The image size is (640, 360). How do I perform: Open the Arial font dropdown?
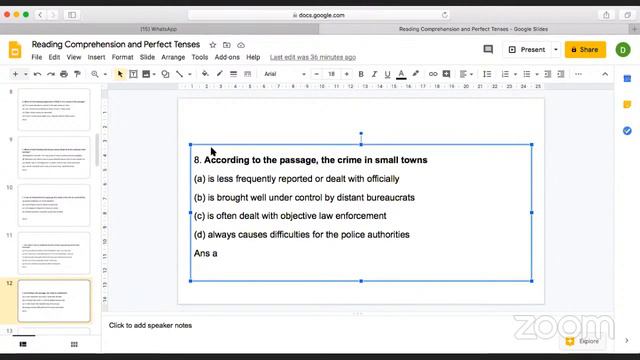coord(284,74)
